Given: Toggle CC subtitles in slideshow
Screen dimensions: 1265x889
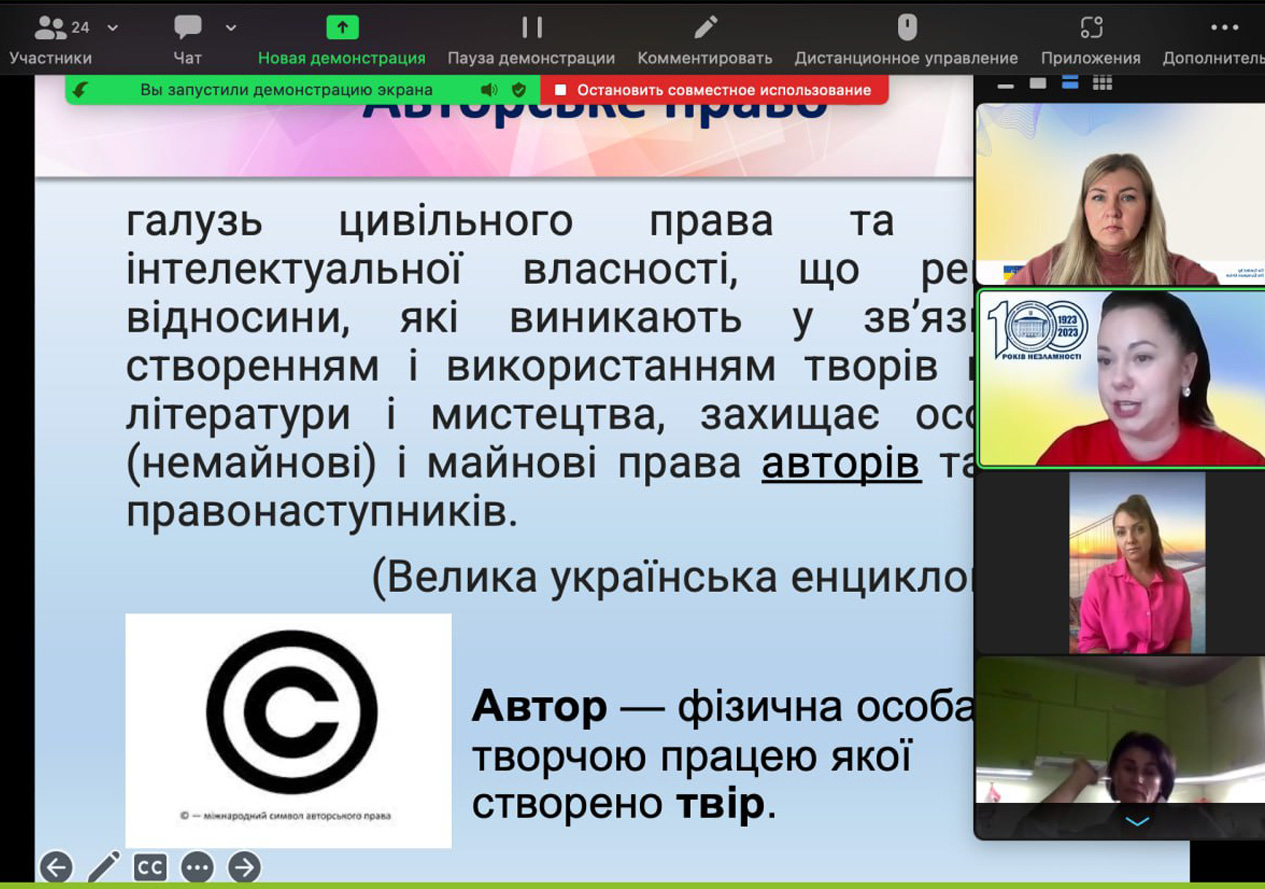Looking at the screenshot, I should pos(150,867).
